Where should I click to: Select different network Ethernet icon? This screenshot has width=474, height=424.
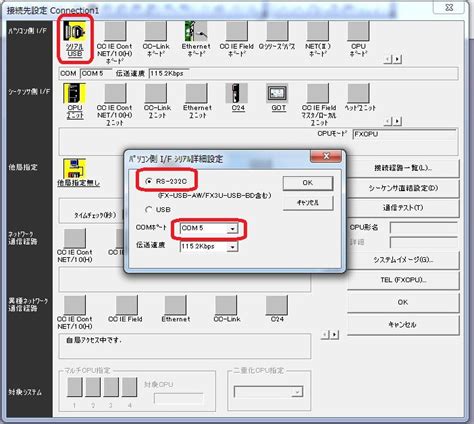point(176,305)
